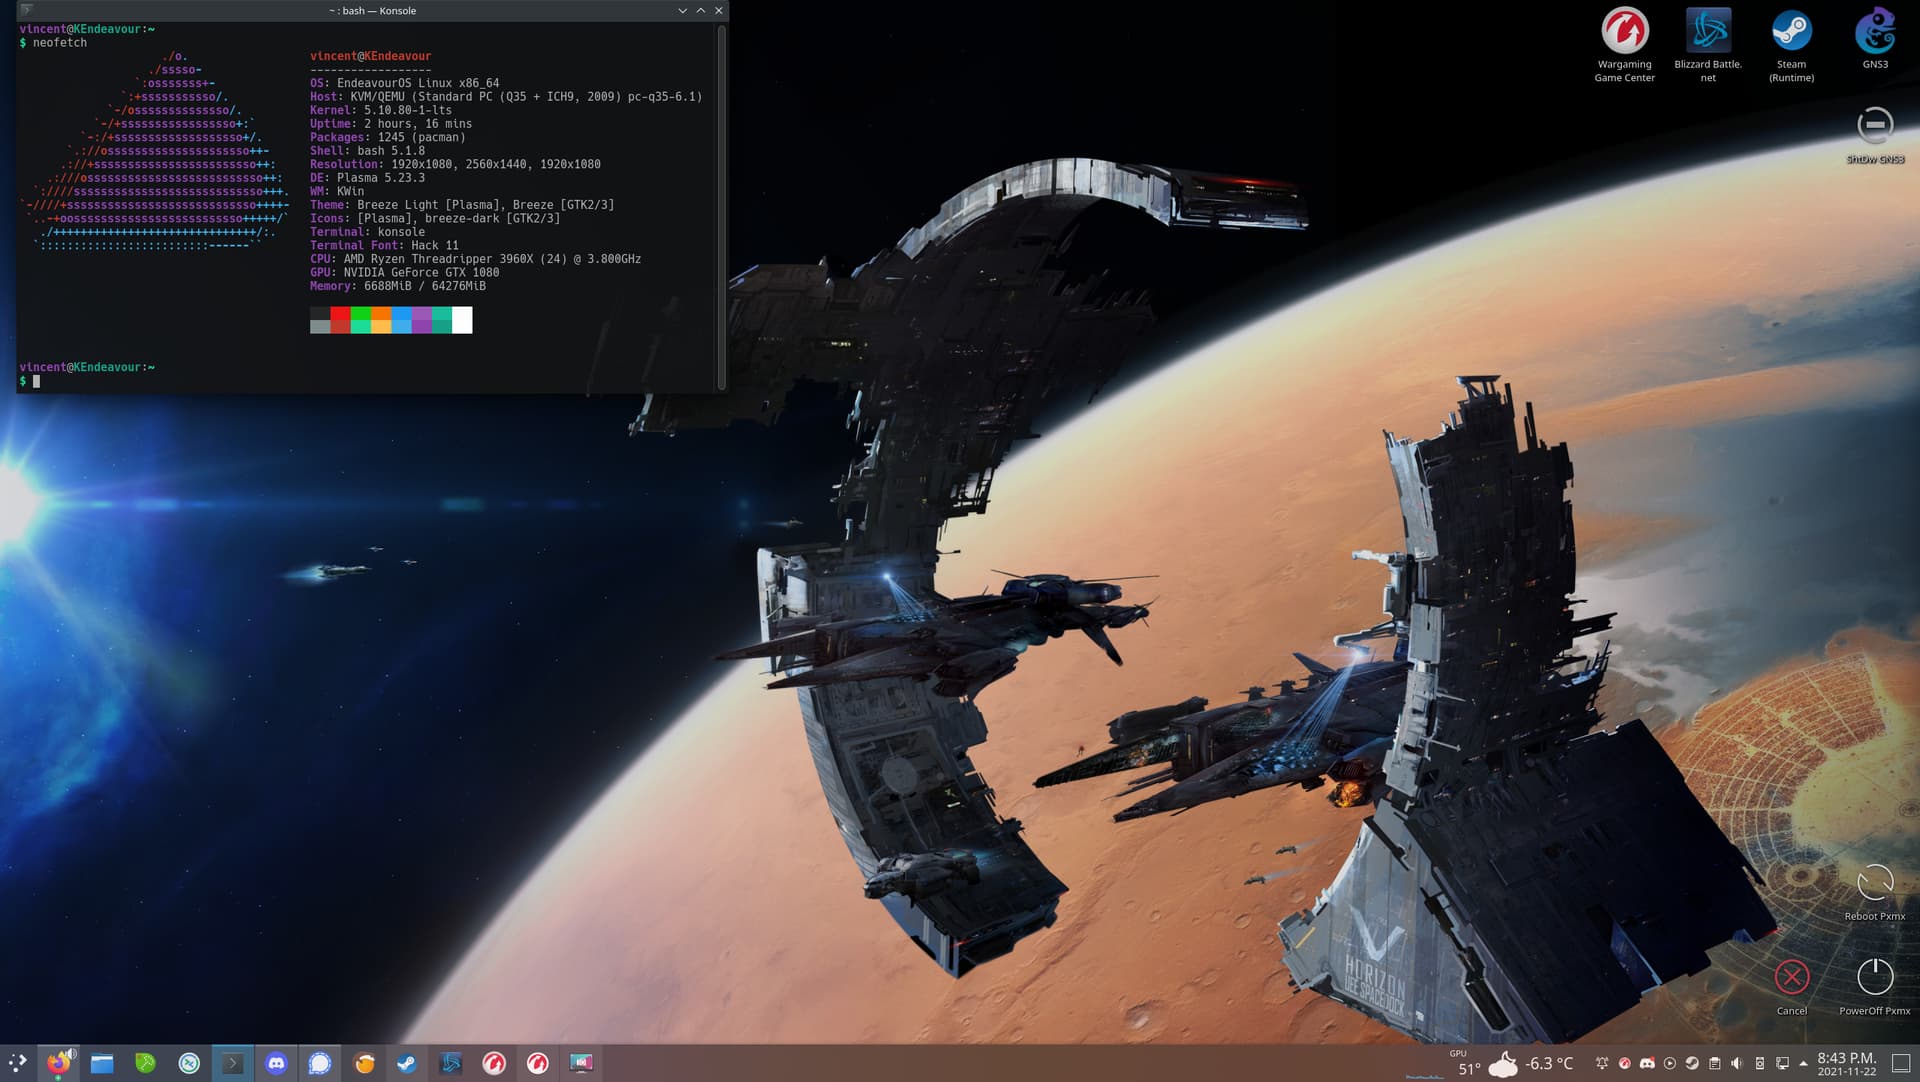Click the terminal prompt cursor in Konsole

36,381
